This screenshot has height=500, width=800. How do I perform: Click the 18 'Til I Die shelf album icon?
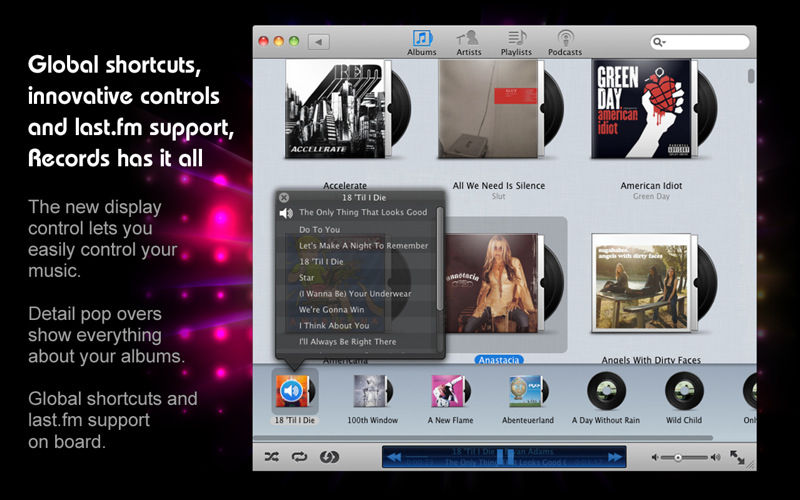click(294, 391)
